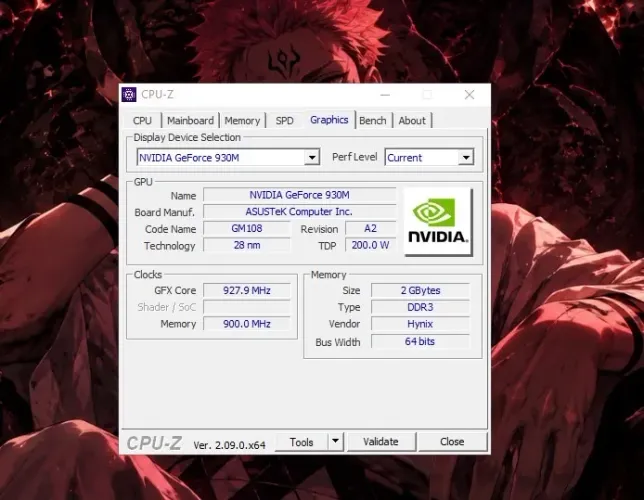The image size is (644, 500).
Task: Open the Perf Level Current dropdown
Action: click(x=466, y=157)
